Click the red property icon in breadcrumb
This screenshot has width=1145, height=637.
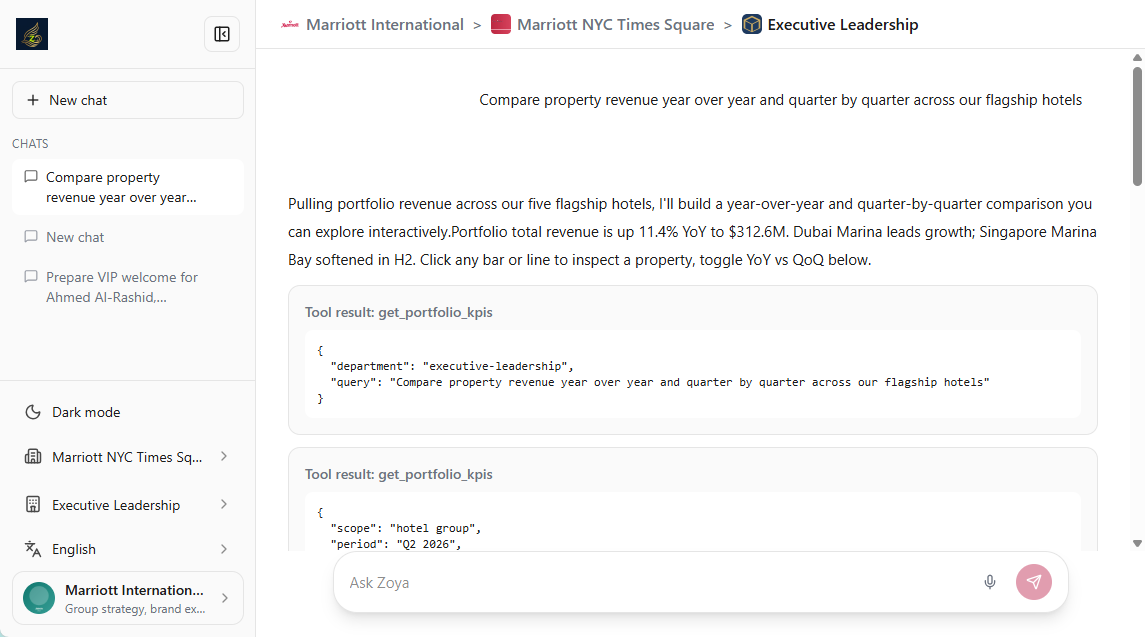tap(501, 24)
